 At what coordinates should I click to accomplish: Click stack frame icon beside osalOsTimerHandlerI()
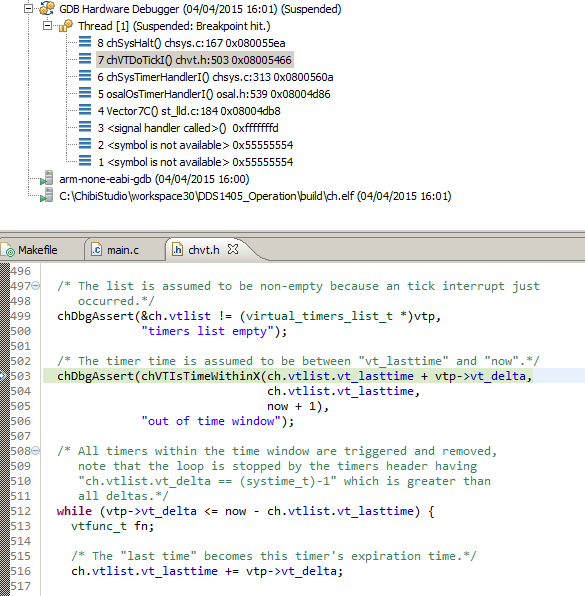point(85,92)
